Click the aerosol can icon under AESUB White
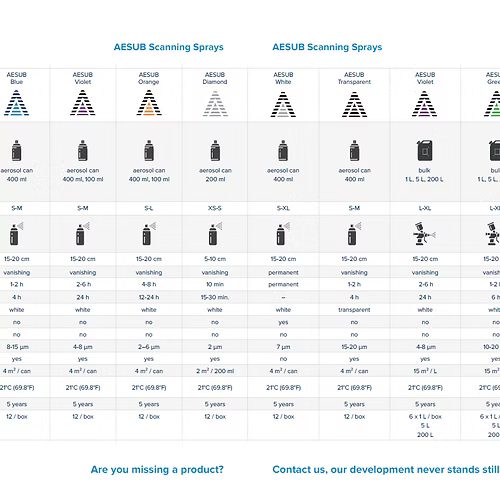 (283, 150)
